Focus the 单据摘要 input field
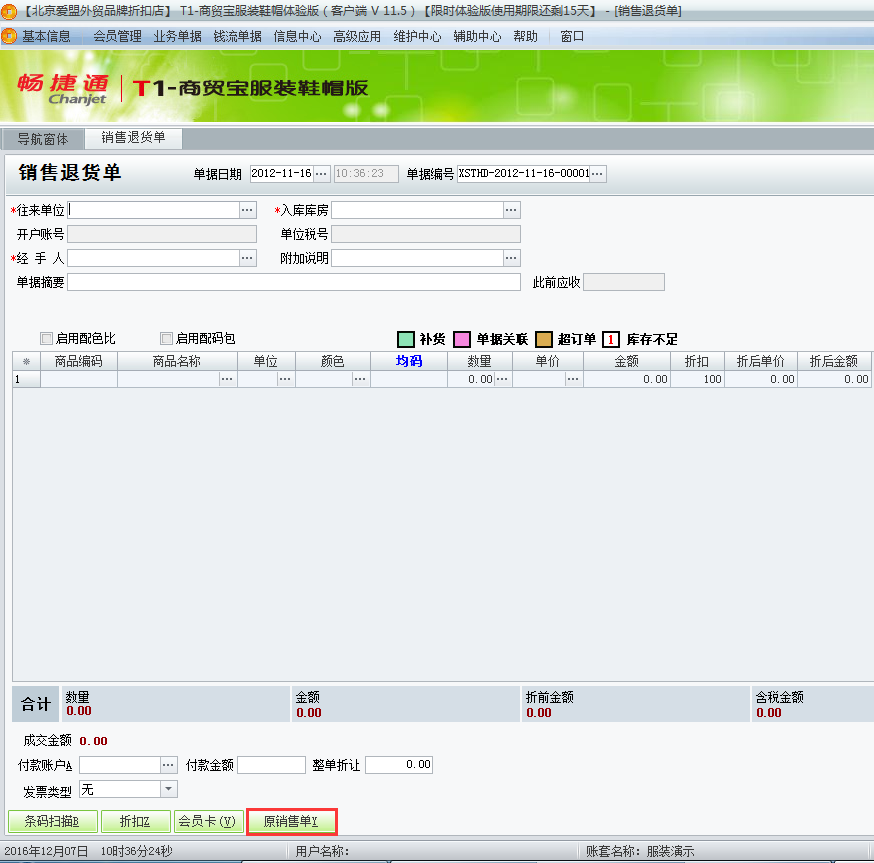 294,282
